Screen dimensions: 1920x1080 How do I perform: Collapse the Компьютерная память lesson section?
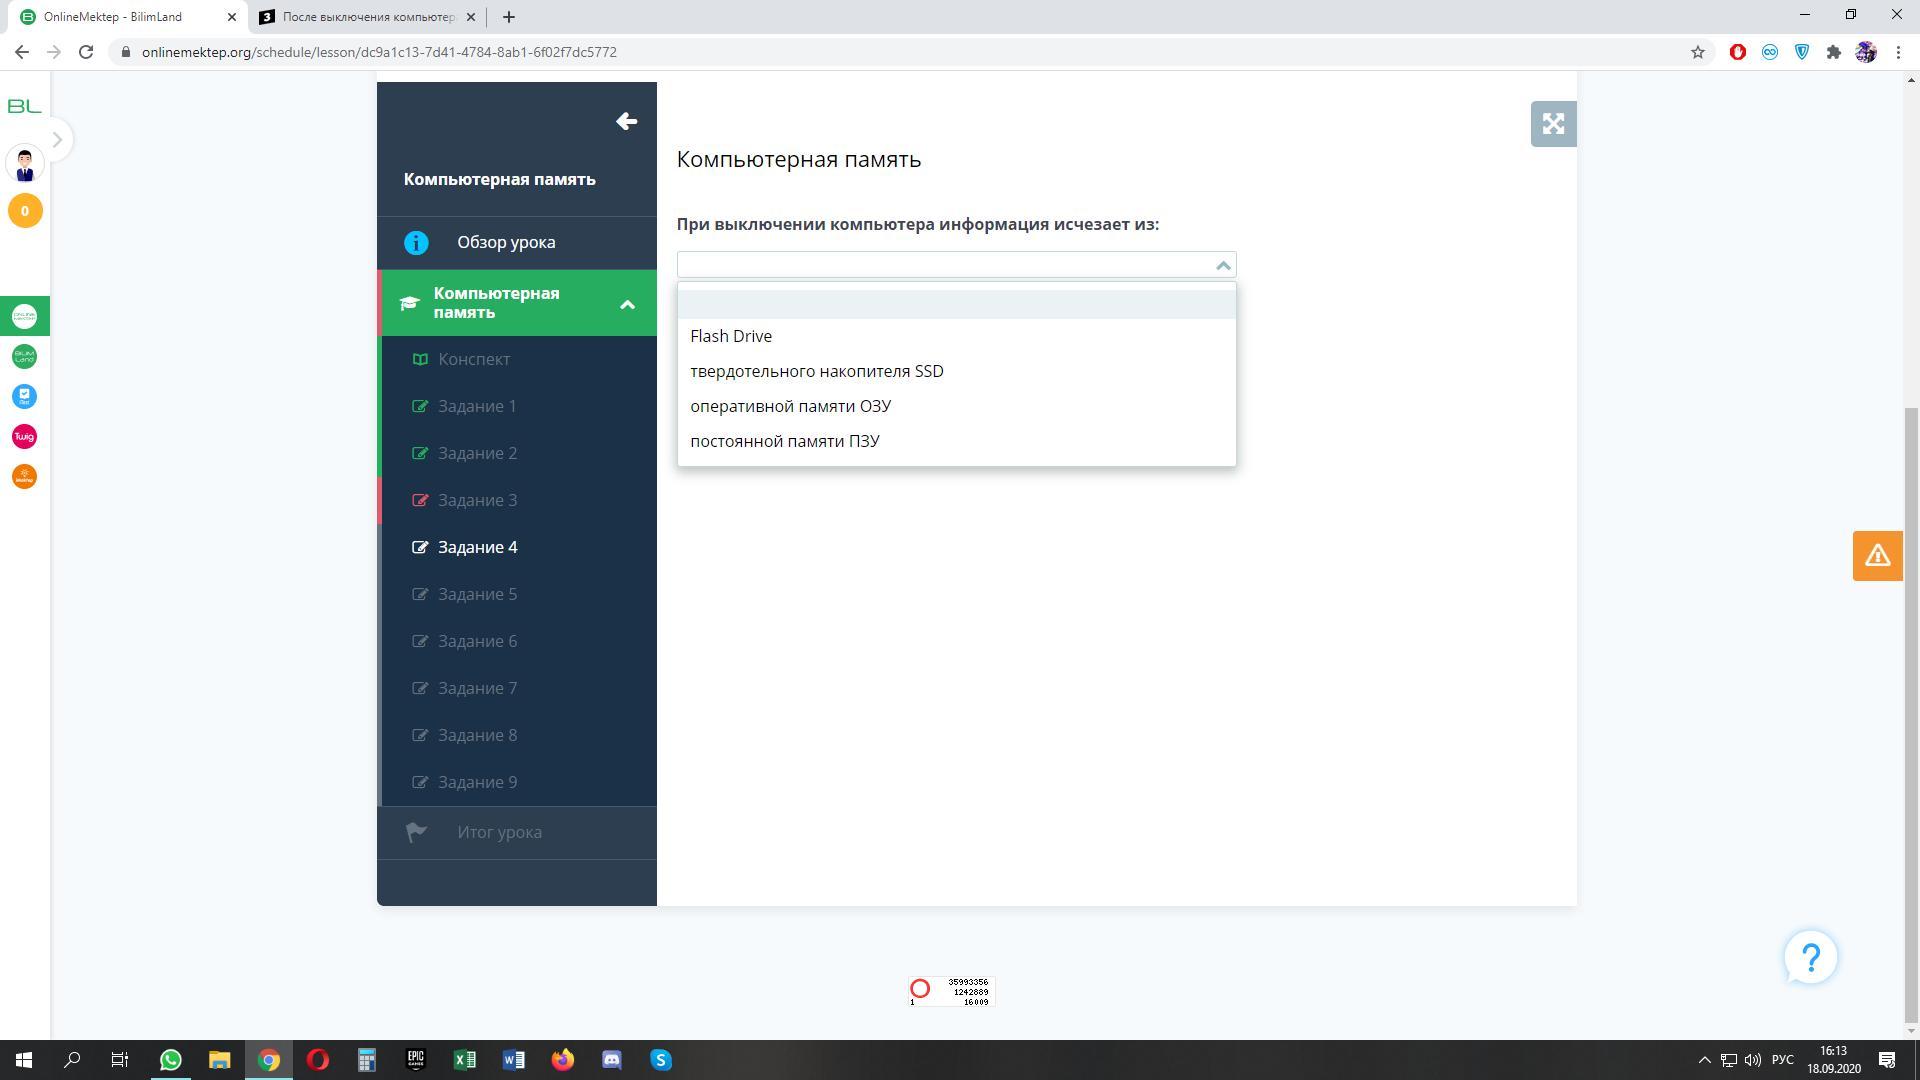627,304
